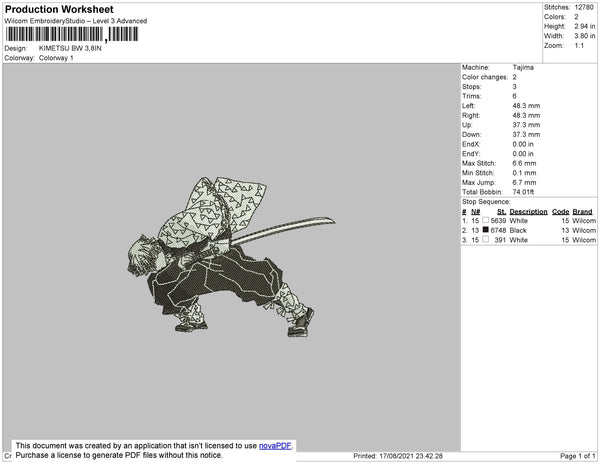Screen dimensions: 600x464
Task: Select the 'Code' column header
Action: pos(561,212)
